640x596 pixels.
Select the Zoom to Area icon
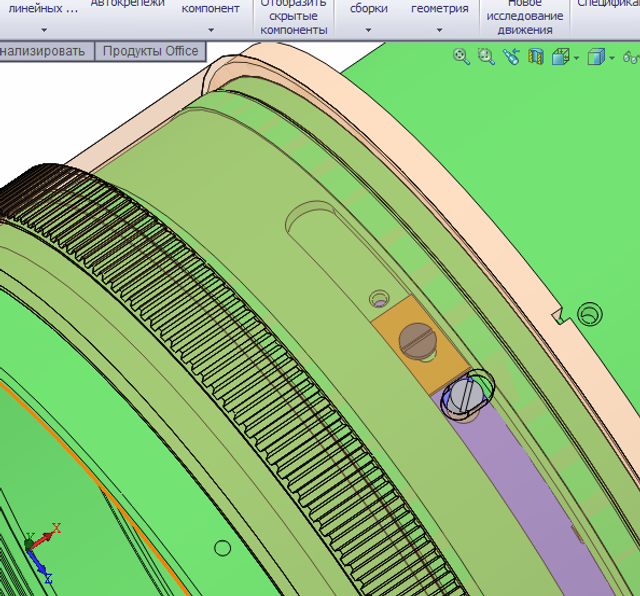[486, 56]
